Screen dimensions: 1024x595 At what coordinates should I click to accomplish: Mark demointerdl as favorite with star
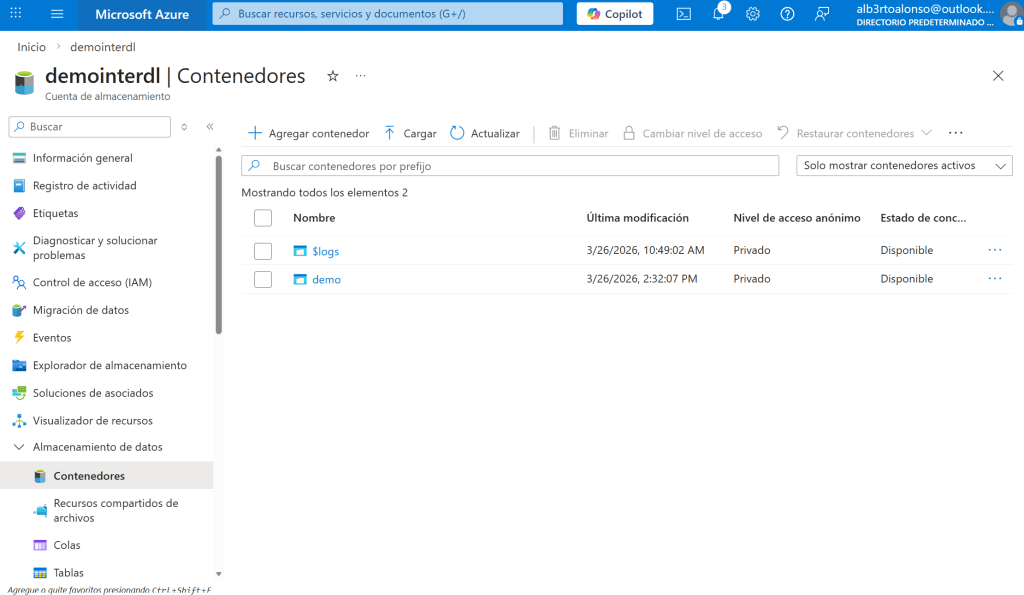[x=333, y=76]
